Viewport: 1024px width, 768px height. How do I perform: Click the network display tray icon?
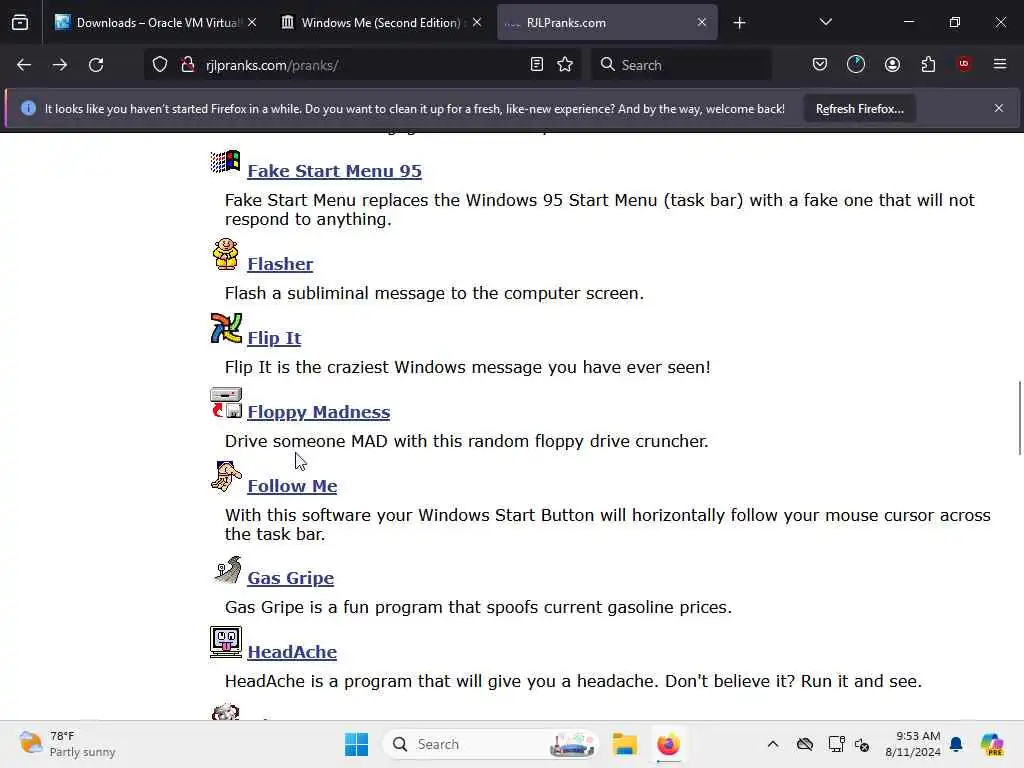[x=836, y=744]
